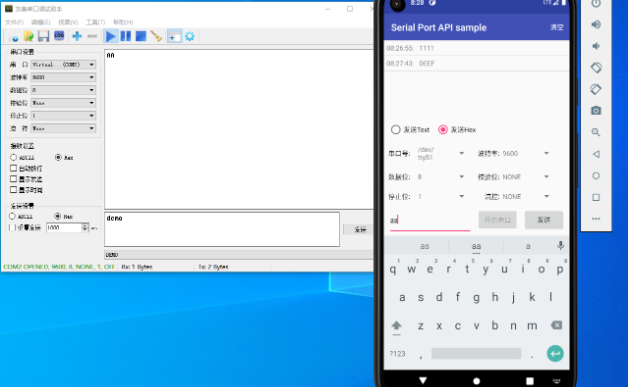Click the emulator sidebar back triangle icon
This screenshot has height=387, width=628.
click(x=596, y=154)
